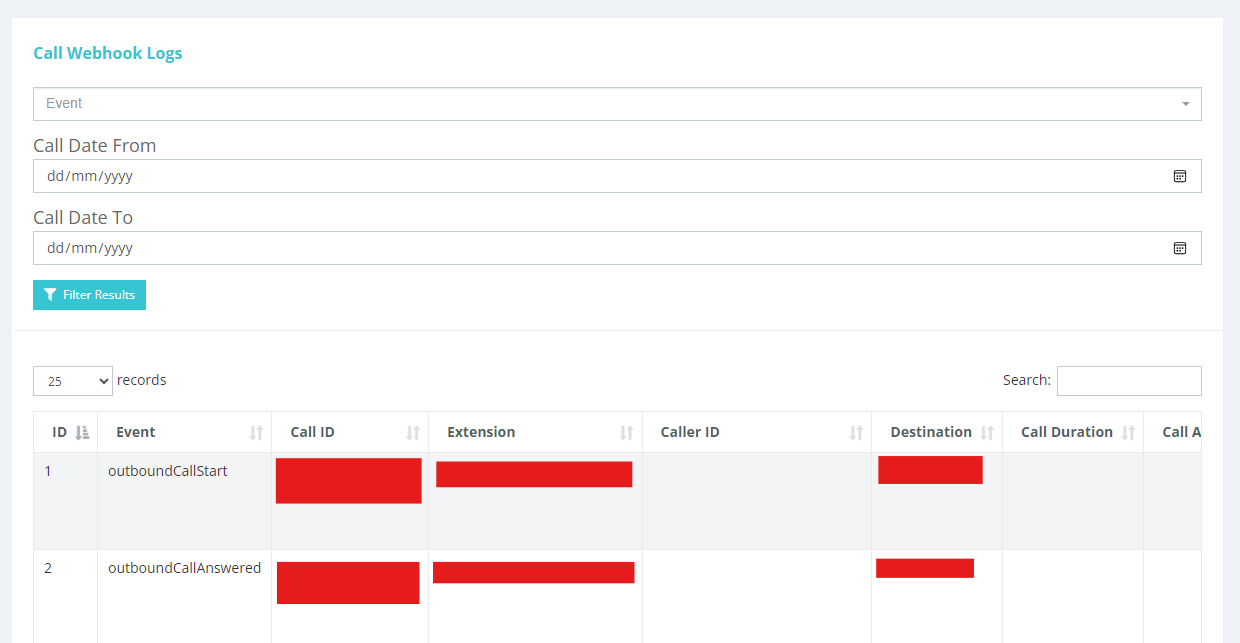1240x643 pixels.
Task: Sort table using ID column sort icon
Action: coord(81,431)
